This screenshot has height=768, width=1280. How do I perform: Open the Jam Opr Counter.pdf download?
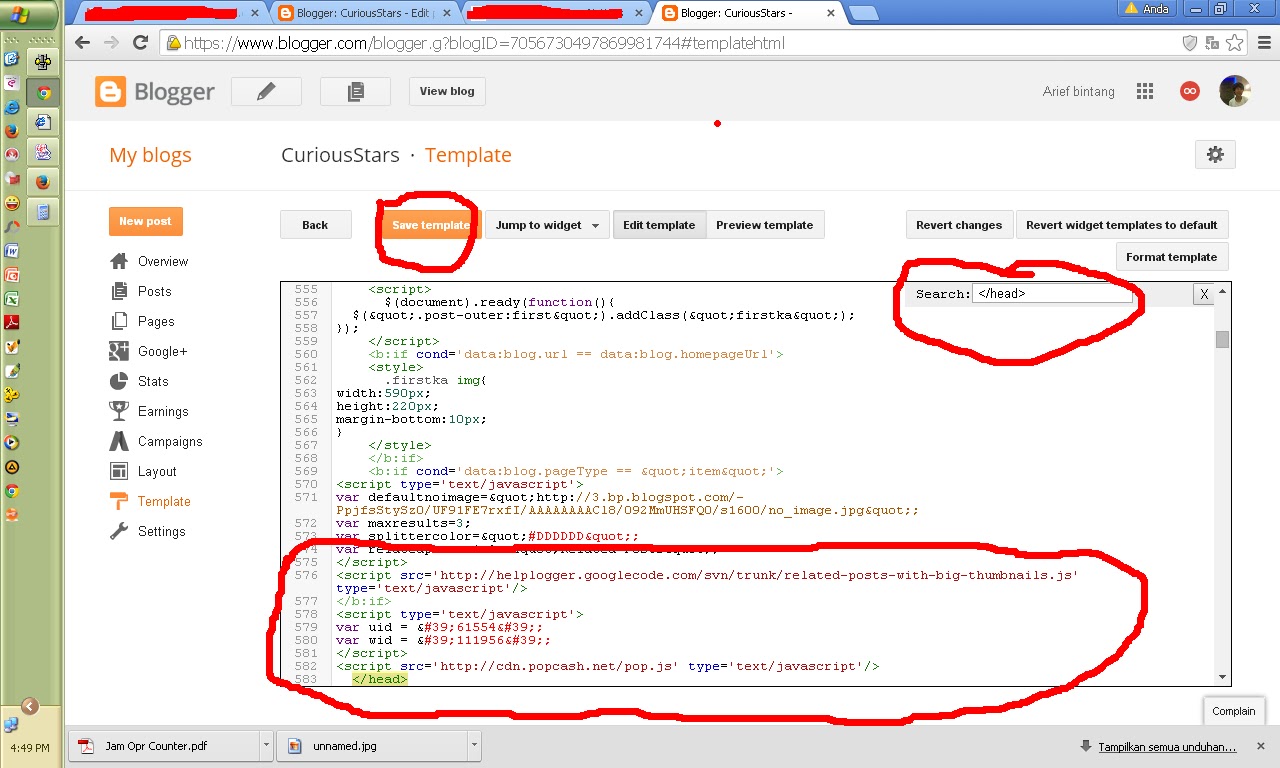[x=165, y=746]
